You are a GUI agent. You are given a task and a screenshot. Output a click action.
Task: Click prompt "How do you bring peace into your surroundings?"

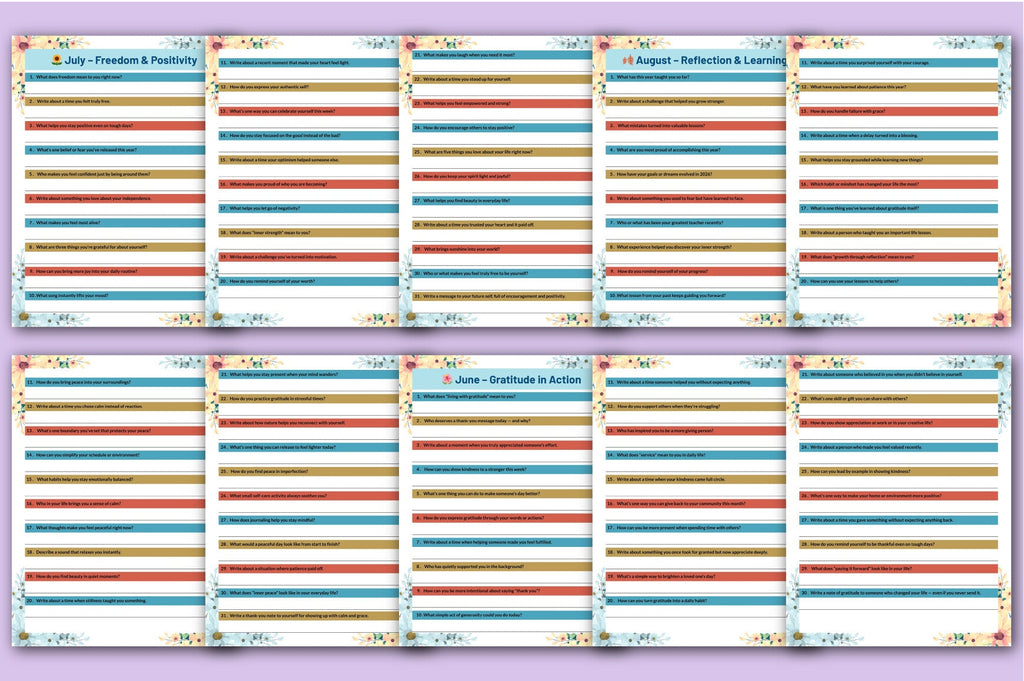pyautogui.click(x=115, y=382)
